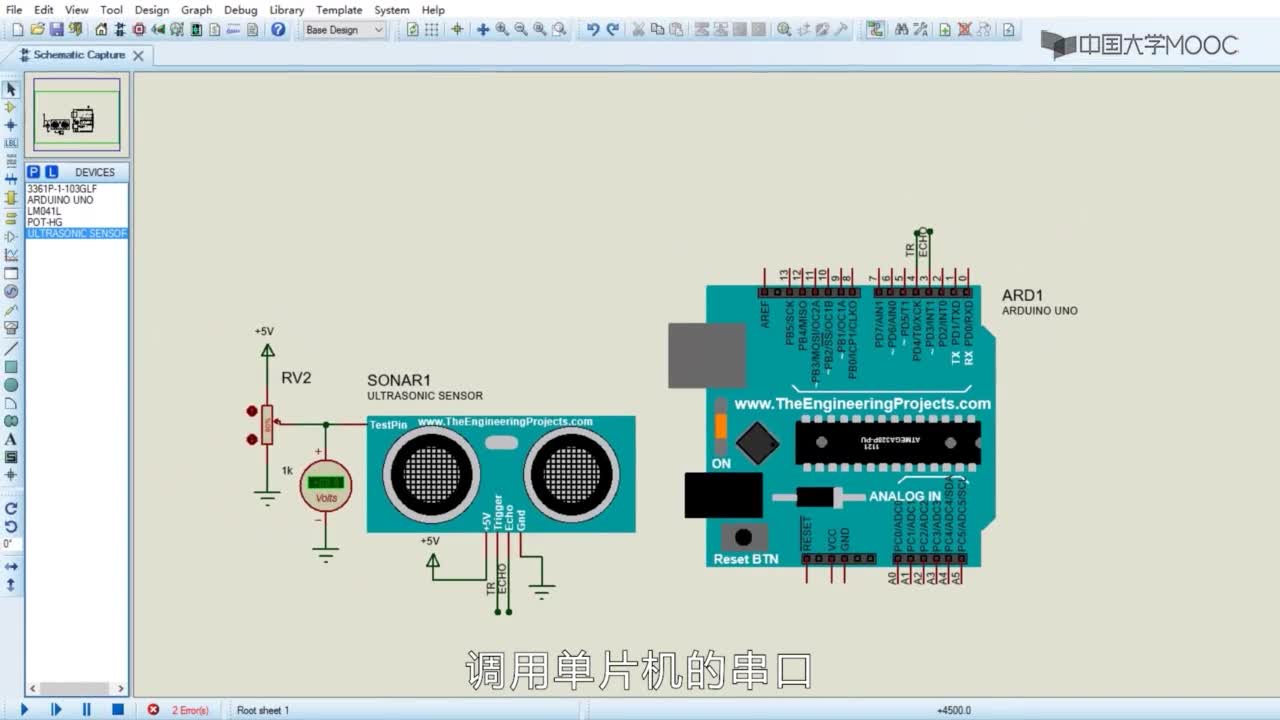Open the Library menu

coord(287,10)
